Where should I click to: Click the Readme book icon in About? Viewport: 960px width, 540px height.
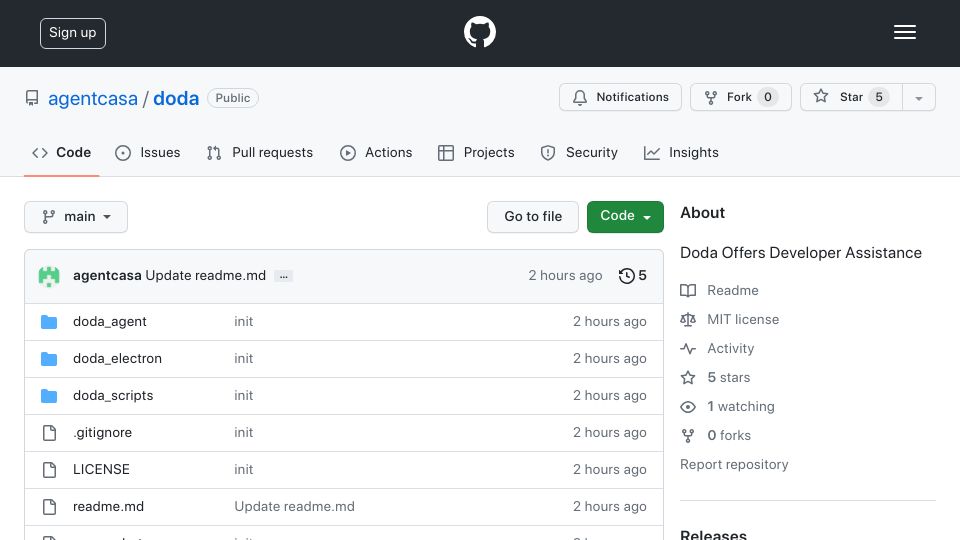coord(688,290)
